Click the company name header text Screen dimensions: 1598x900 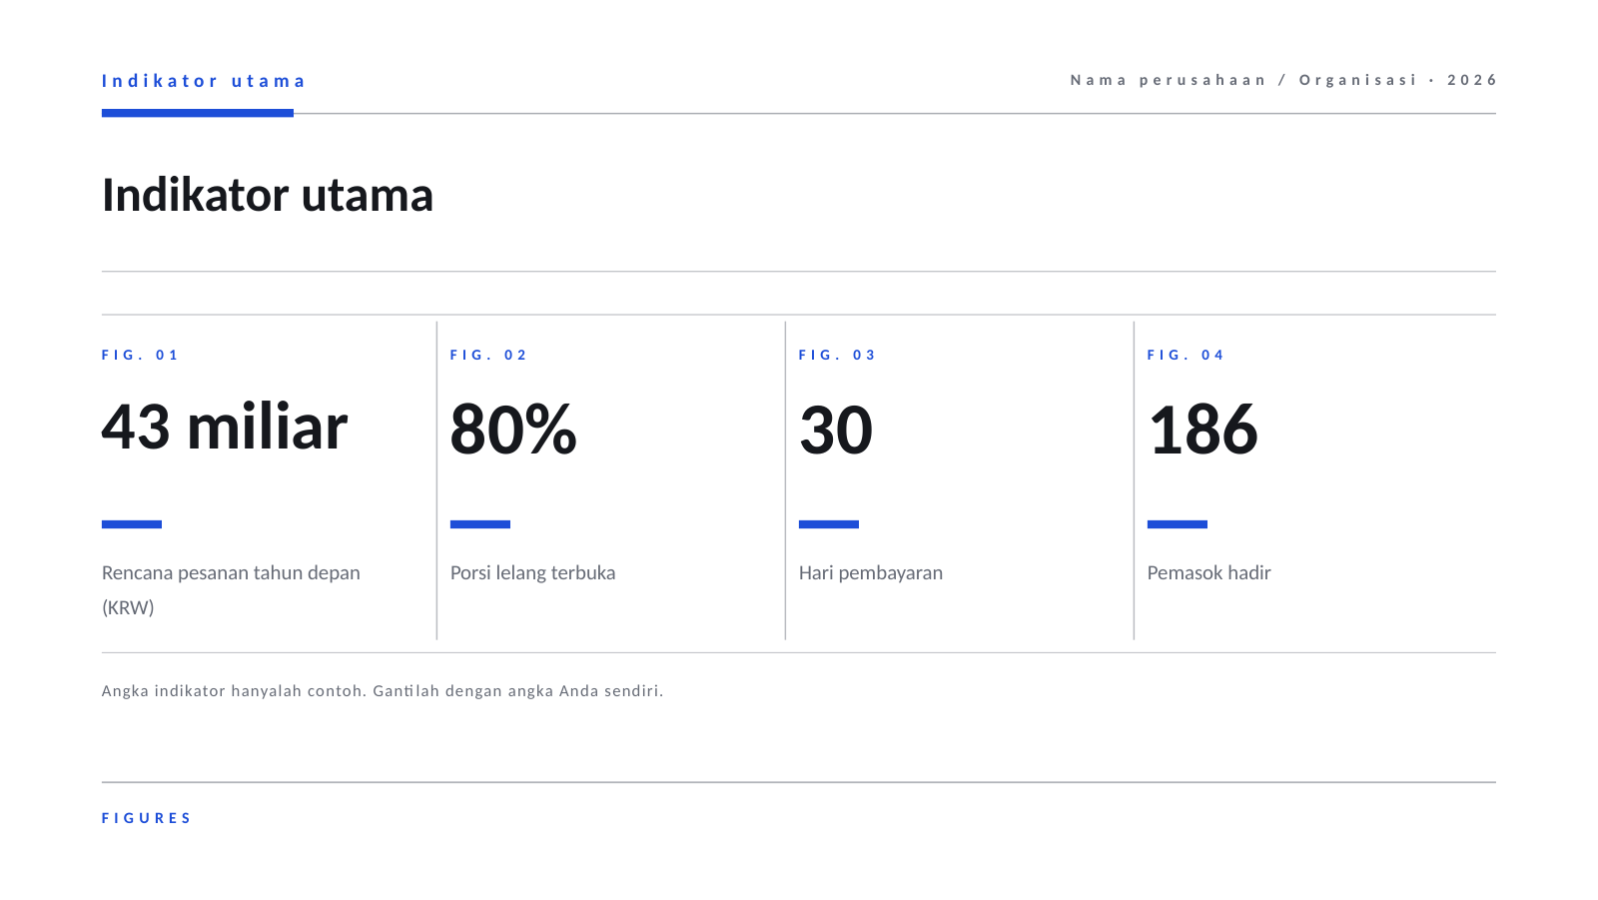1283,80
